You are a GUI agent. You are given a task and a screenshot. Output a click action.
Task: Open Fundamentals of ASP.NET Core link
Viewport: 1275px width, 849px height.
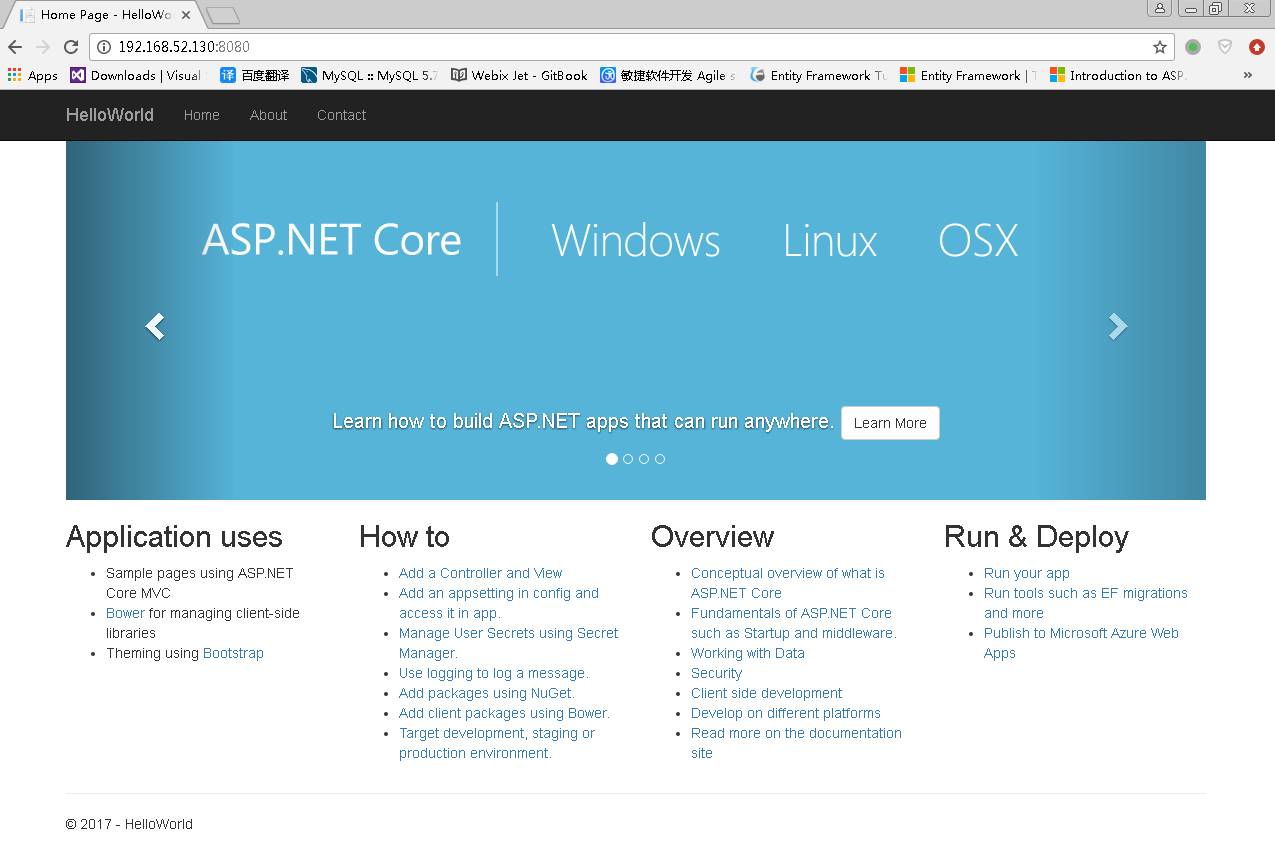[x=794, y=623]
